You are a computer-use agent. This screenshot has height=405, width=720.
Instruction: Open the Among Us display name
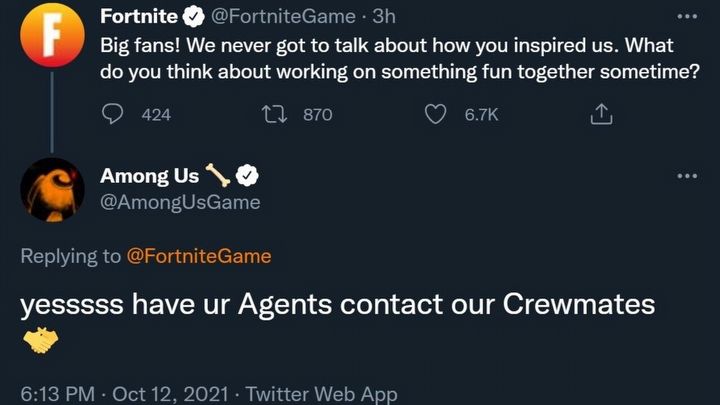(x=149, y=177)
